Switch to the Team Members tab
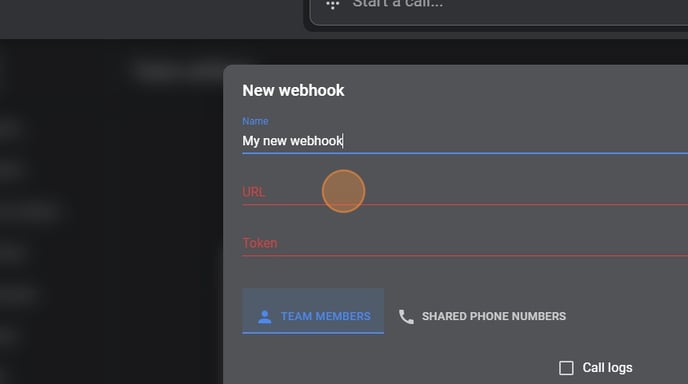Screen dimensions: 688x384 tap(313, 311)
